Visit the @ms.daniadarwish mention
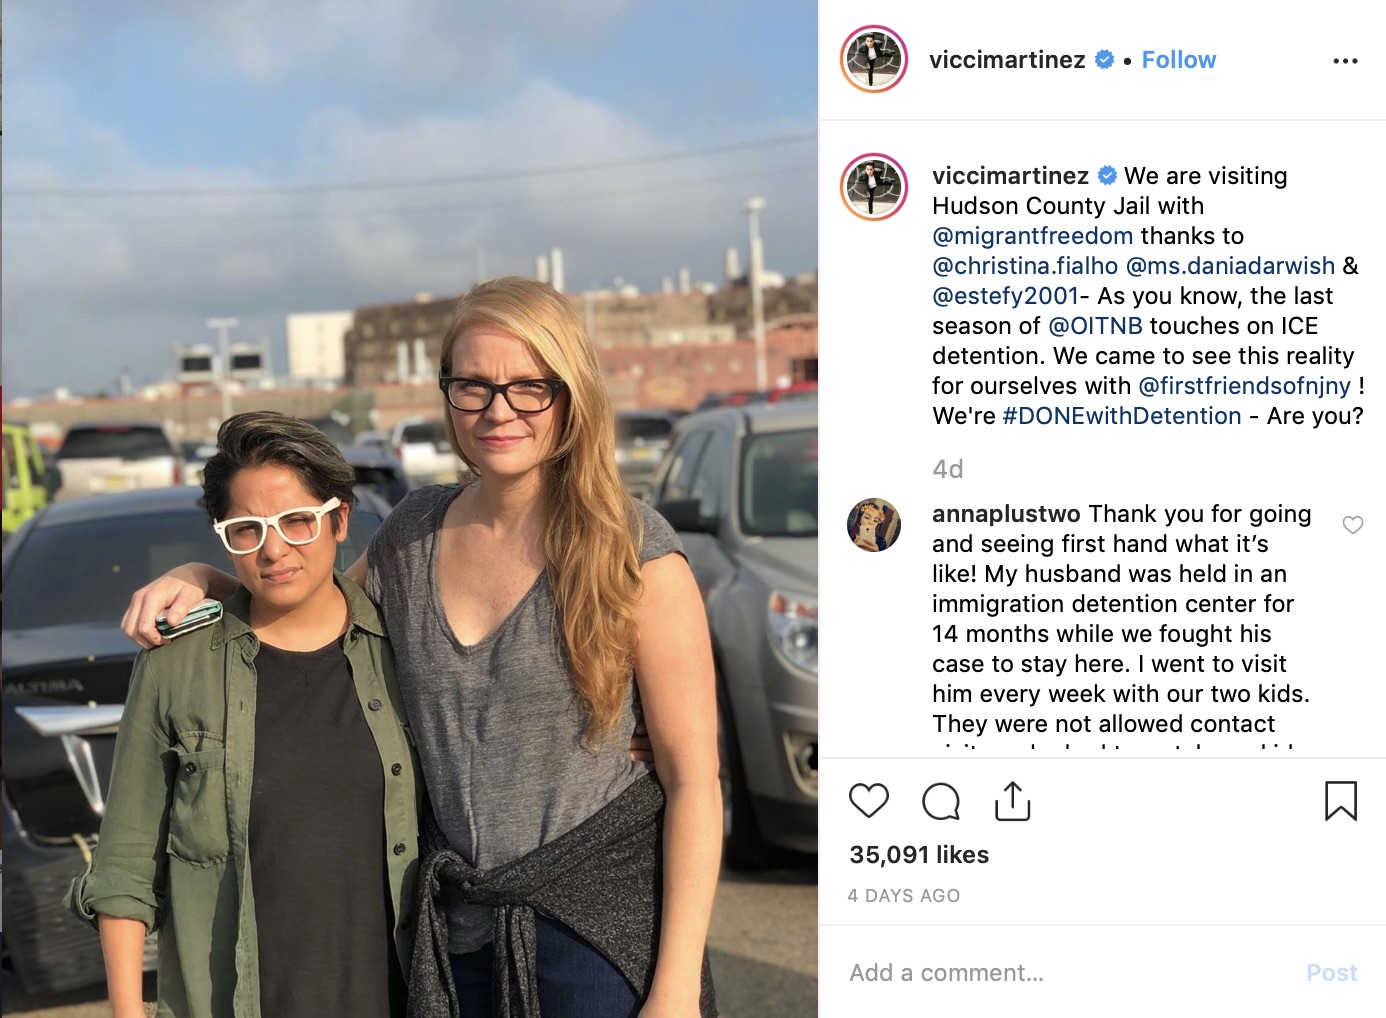 click(1230, 266)
